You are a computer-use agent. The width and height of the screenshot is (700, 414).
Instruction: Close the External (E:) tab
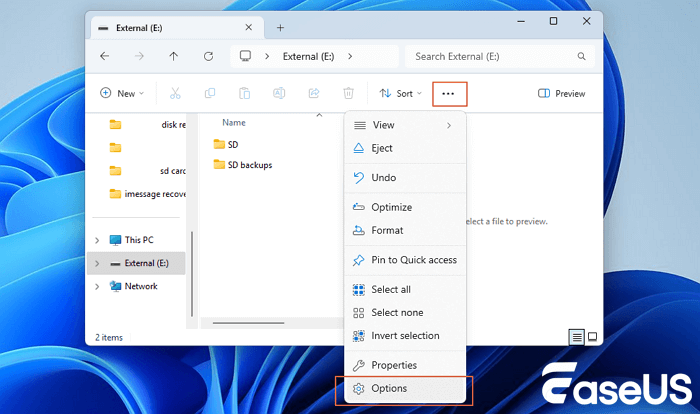pos(249,28)
